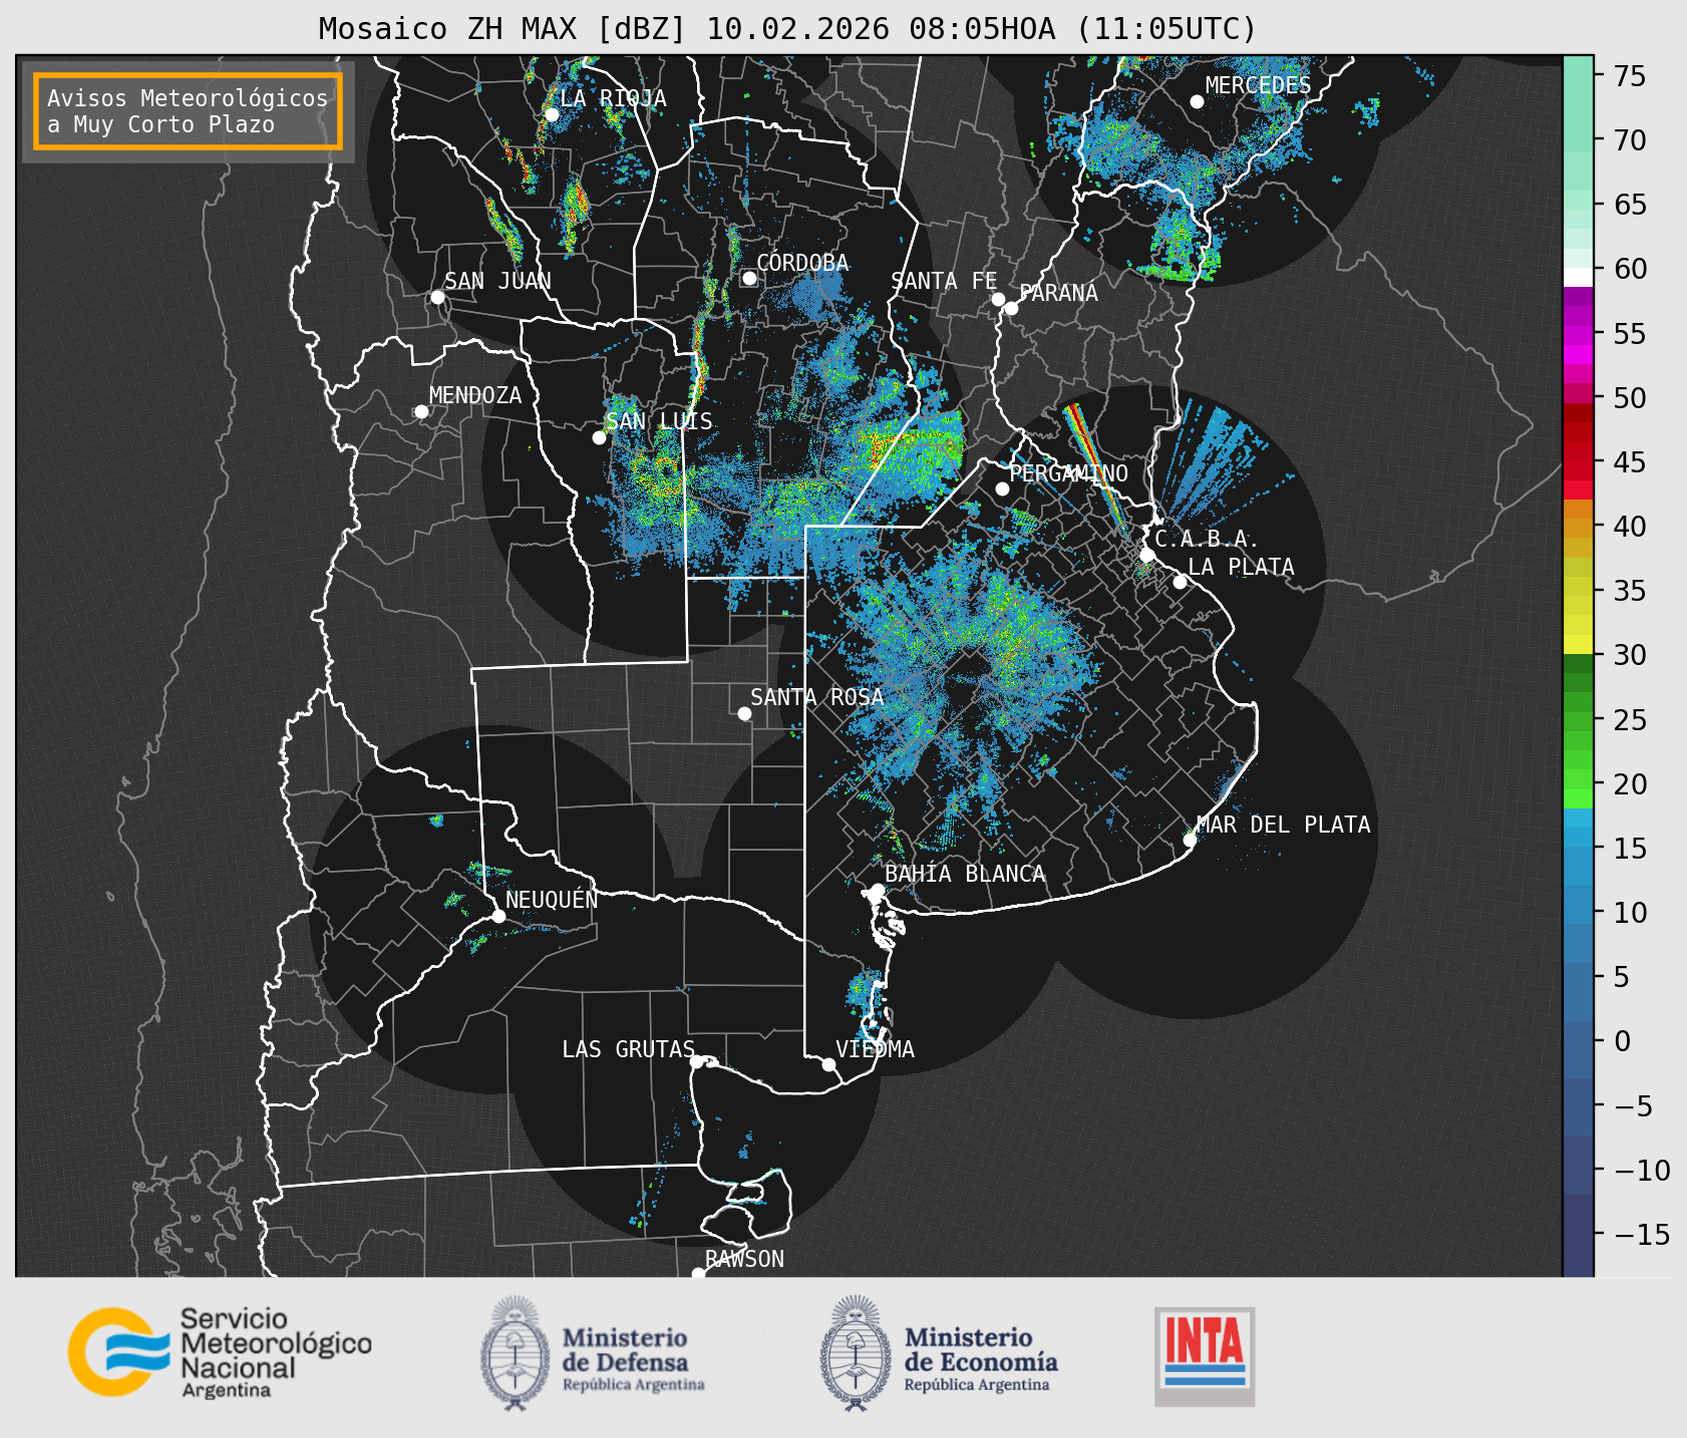Viewport: 1687px width, 1438px height.
Task: Select the Mendoza city marker dot
Action: (x=421, y=412)
